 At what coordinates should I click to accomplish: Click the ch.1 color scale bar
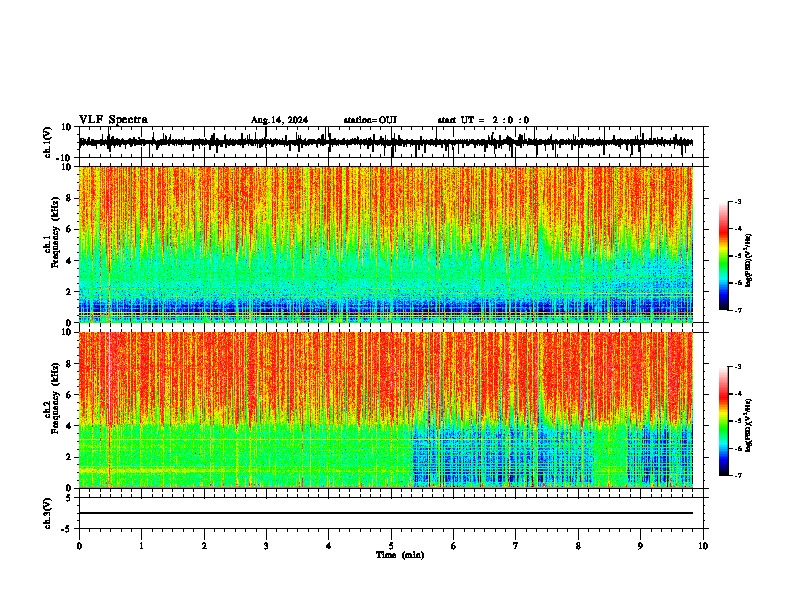click(x=724, y=256)
